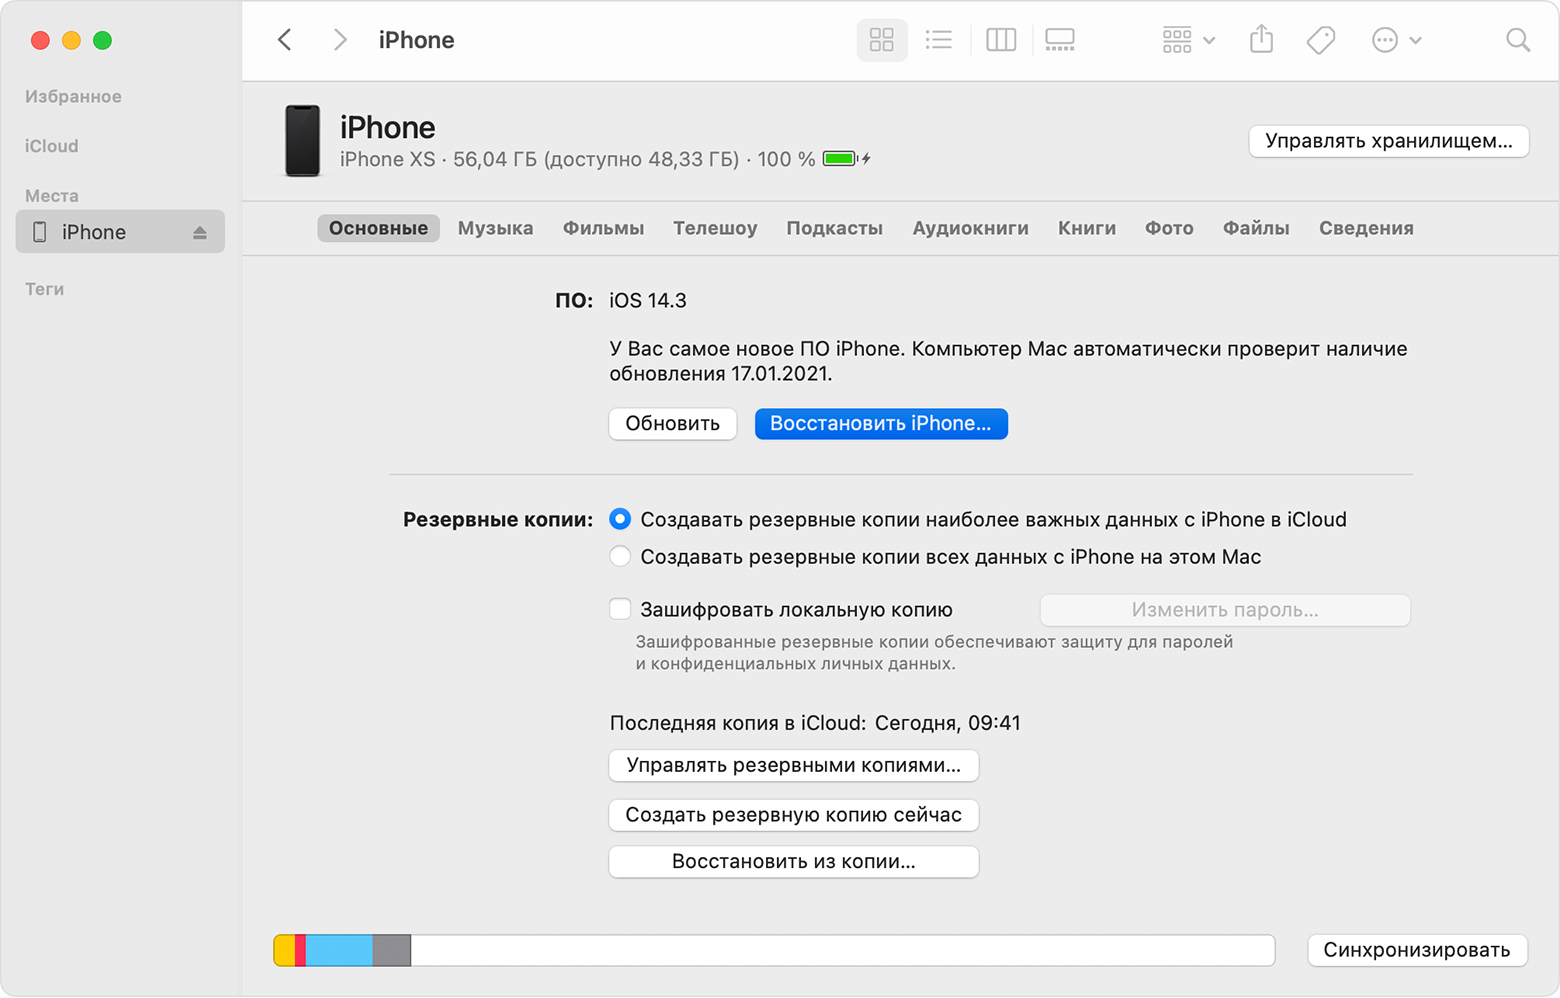This screenshot has height=998, width=1560.
Task: Click the iCloud sidebar heading
Action: click(51, 146)
